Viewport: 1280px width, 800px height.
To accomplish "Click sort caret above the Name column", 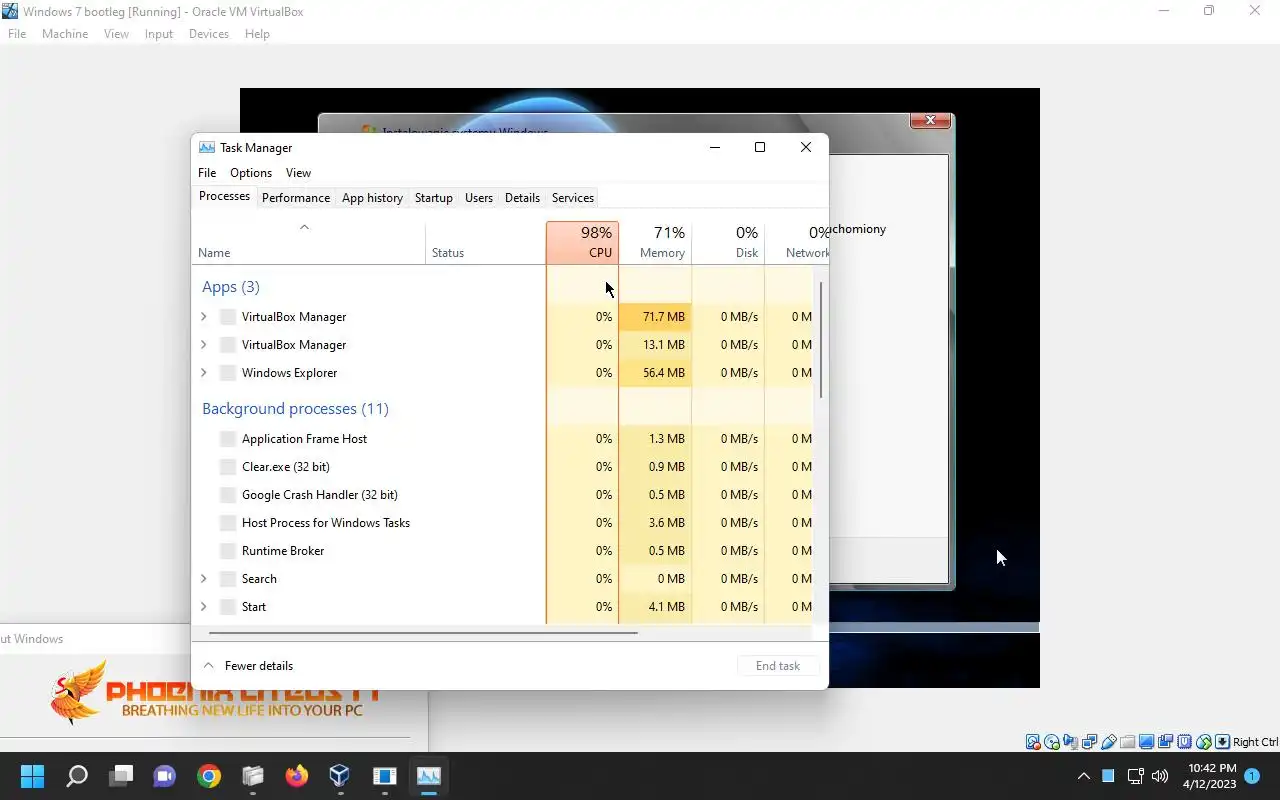I will pos(304,227).
